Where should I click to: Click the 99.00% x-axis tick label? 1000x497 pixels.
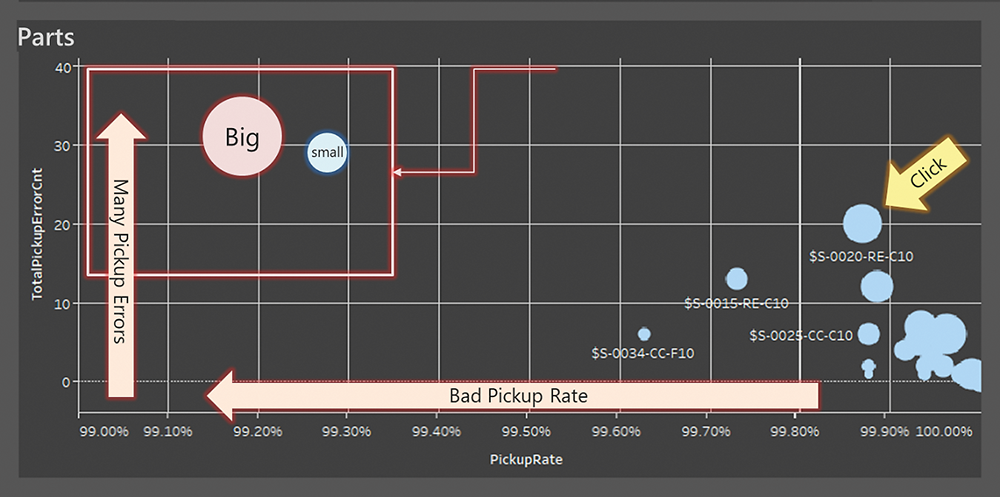105,432
